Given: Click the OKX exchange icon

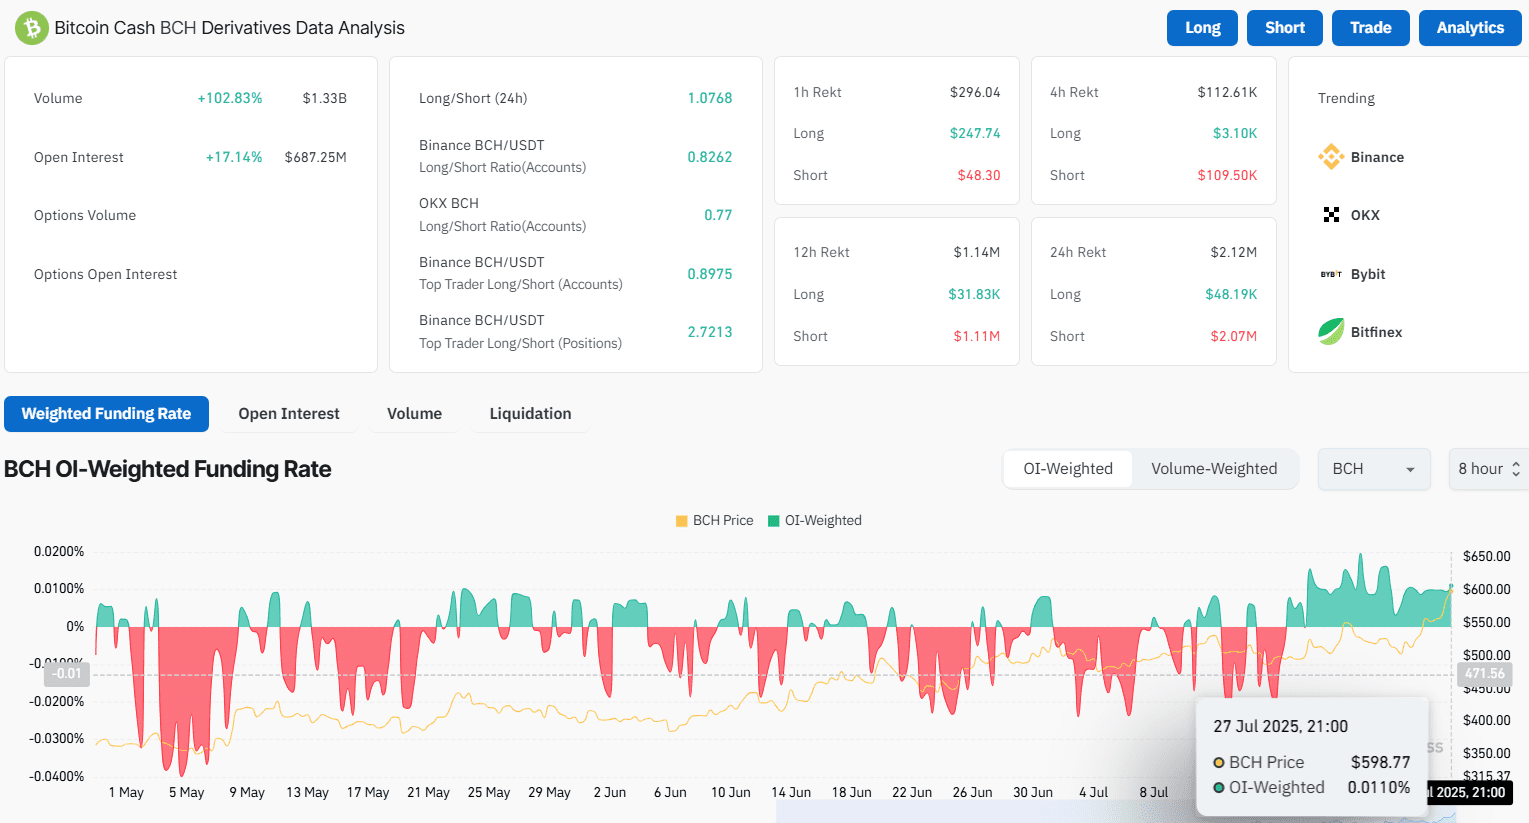Looking at the screenshot, I should click(x=1331, y=215).
